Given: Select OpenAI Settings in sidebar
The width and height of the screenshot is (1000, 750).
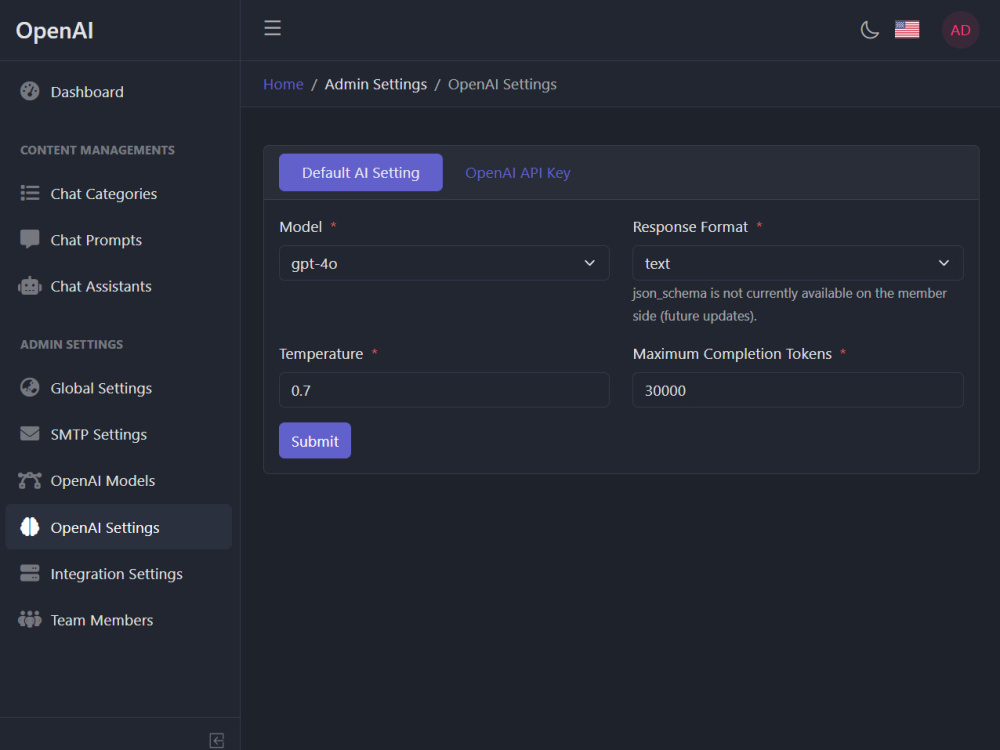Looking at the screenshot, I should pyautogui.click(x=119, y=527).
